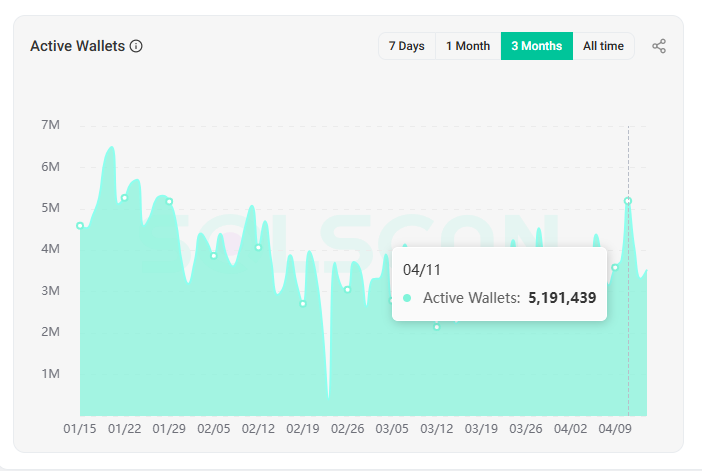This screenshot has width=702, height=471.
Task: Click the data point marker above 01/15
Action: (x=80, y=225)
